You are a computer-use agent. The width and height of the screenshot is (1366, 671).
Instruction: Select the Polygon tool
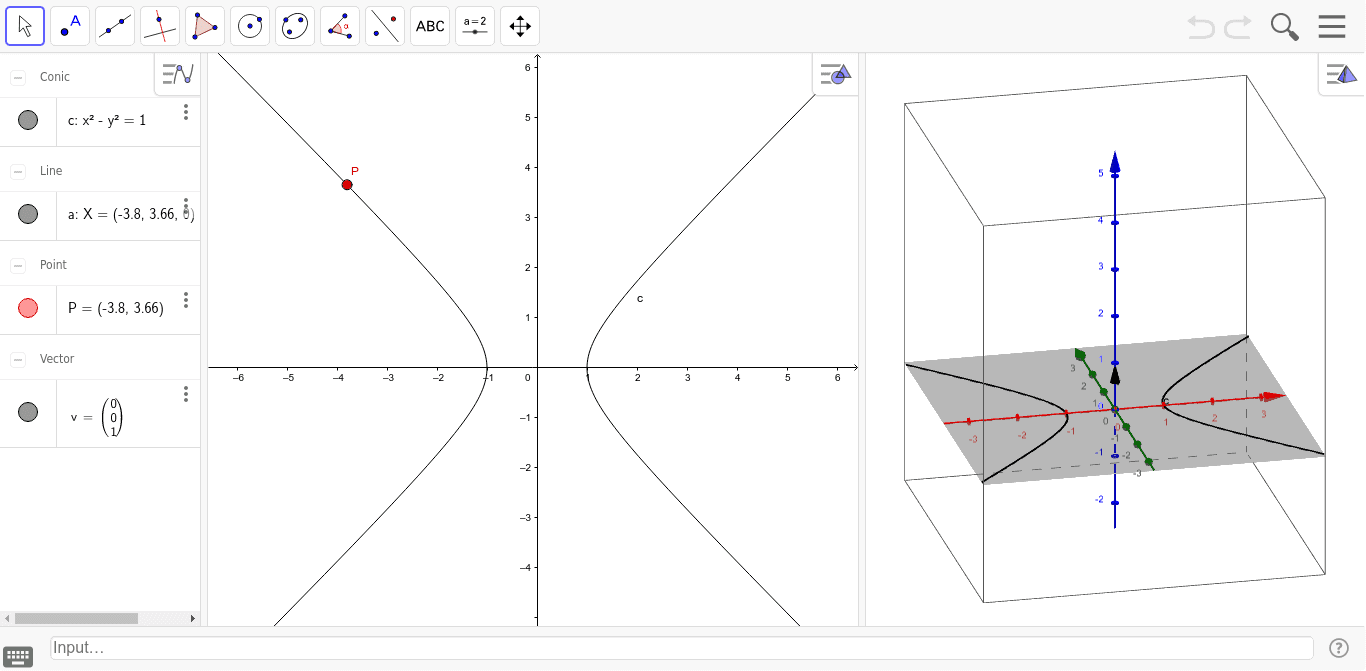click(x=205, y=26)
